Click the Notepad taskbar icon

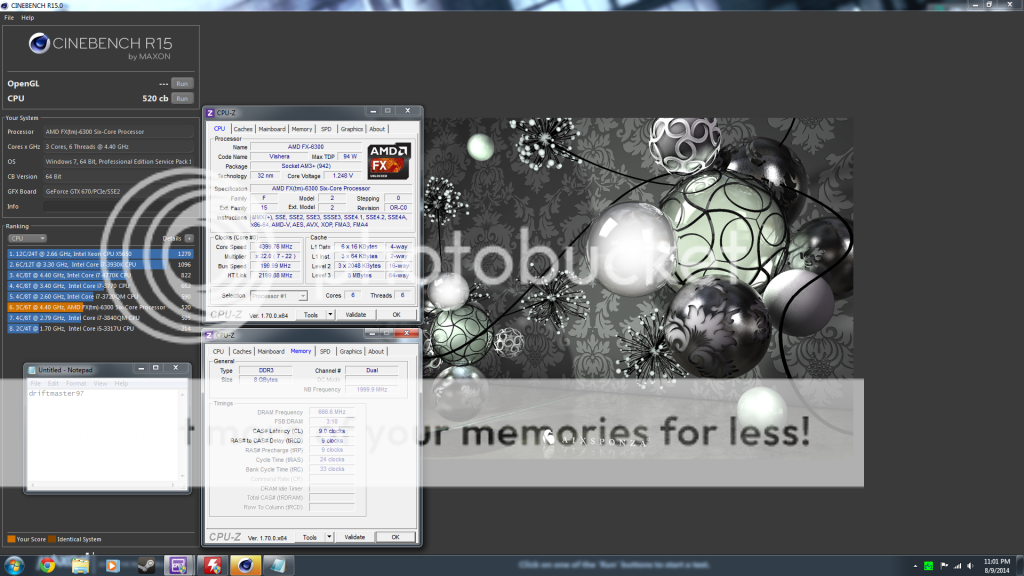point(278,565)
